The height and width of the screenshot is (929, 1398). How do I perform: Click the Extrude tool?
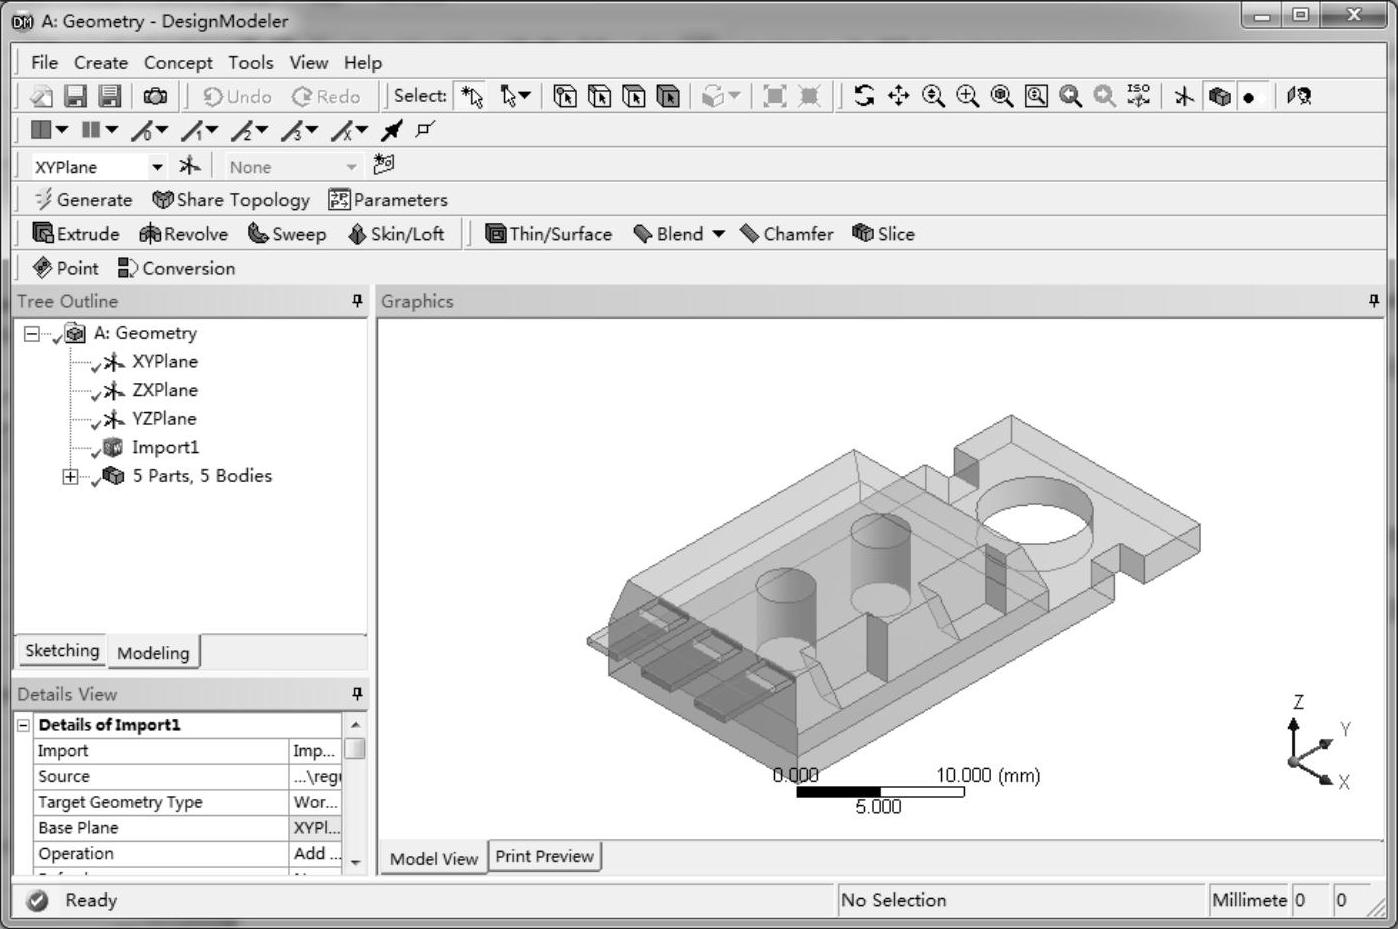tap(76, 234)
